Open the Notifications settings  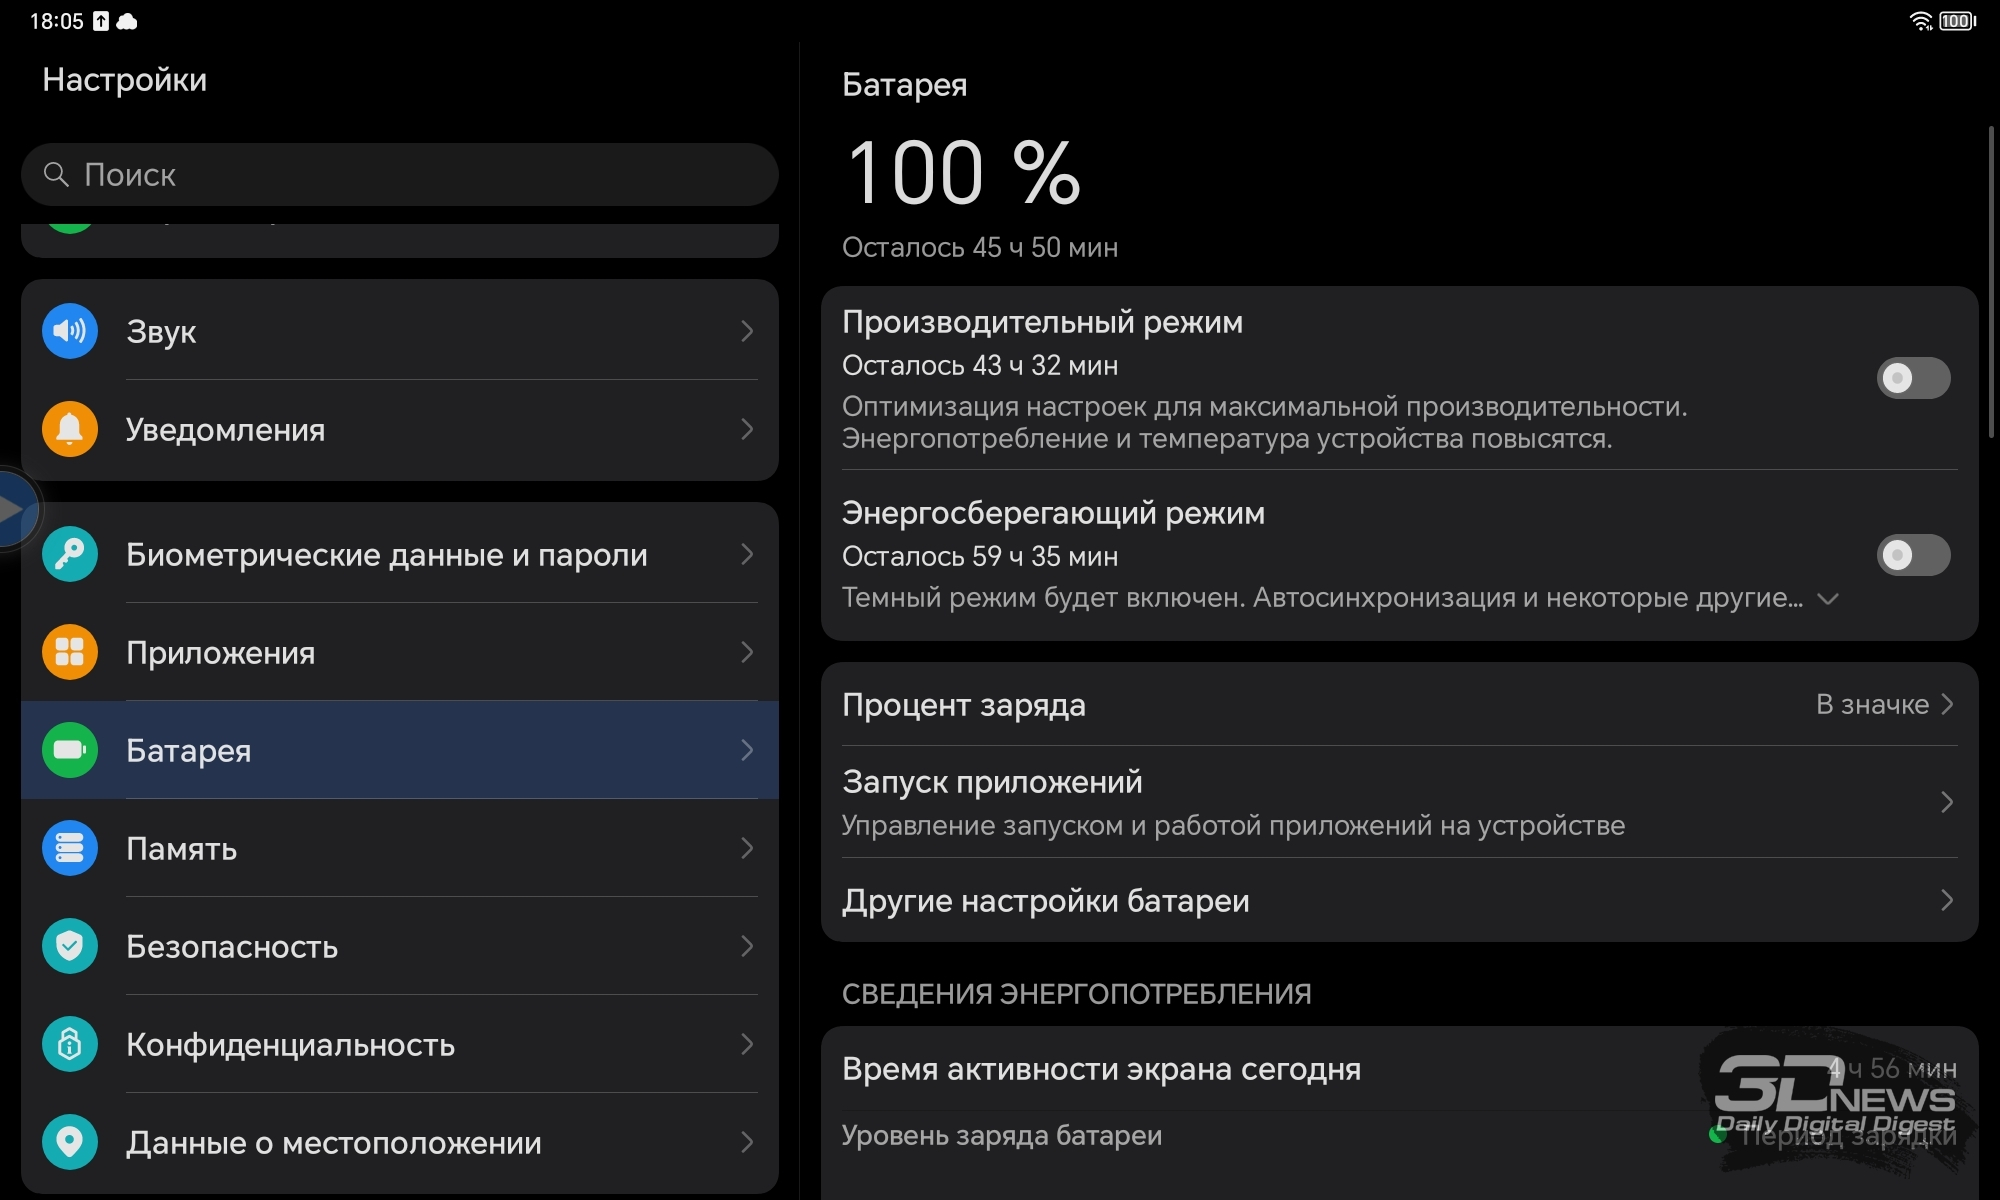(400, 430)
